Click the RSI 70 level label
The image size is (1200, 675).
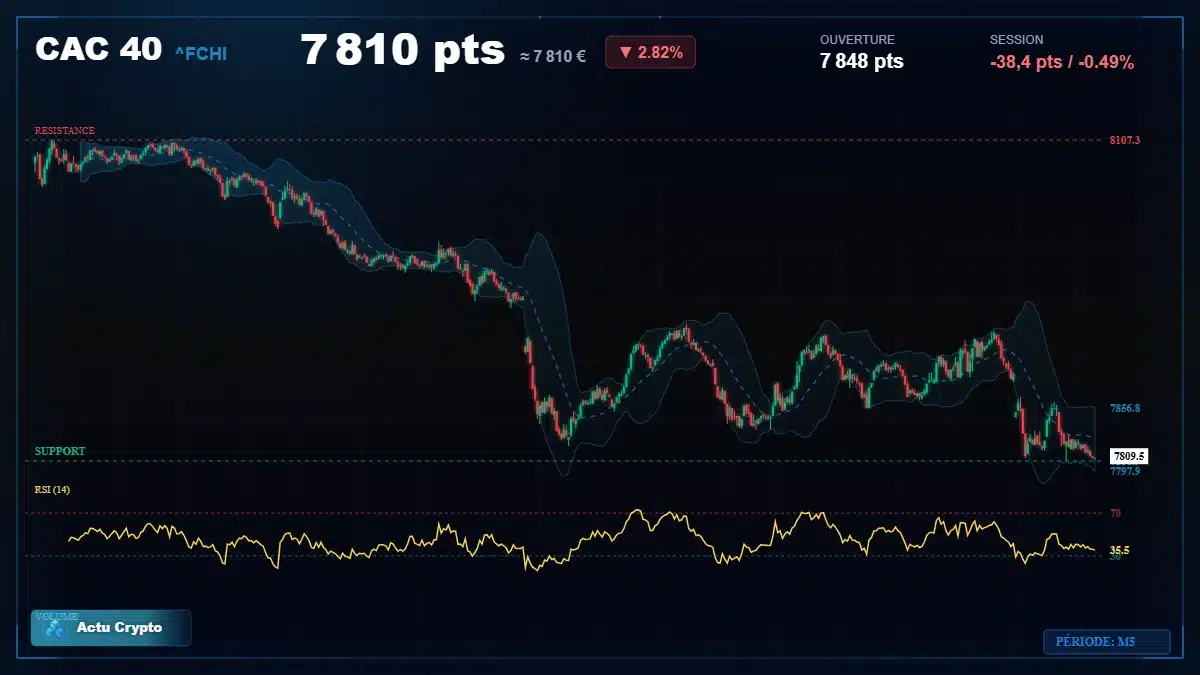click(x=1115, y=513)
